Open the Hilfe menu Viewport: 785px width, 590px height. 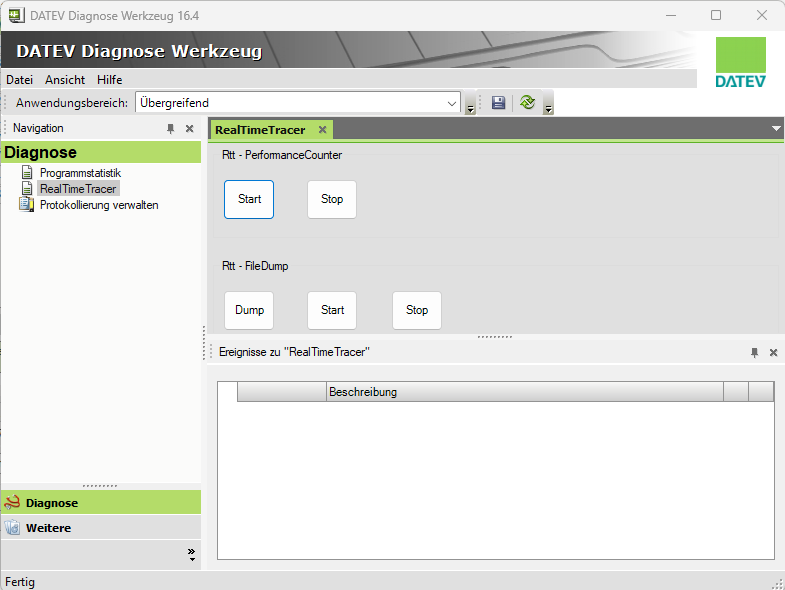pos(110,80)
